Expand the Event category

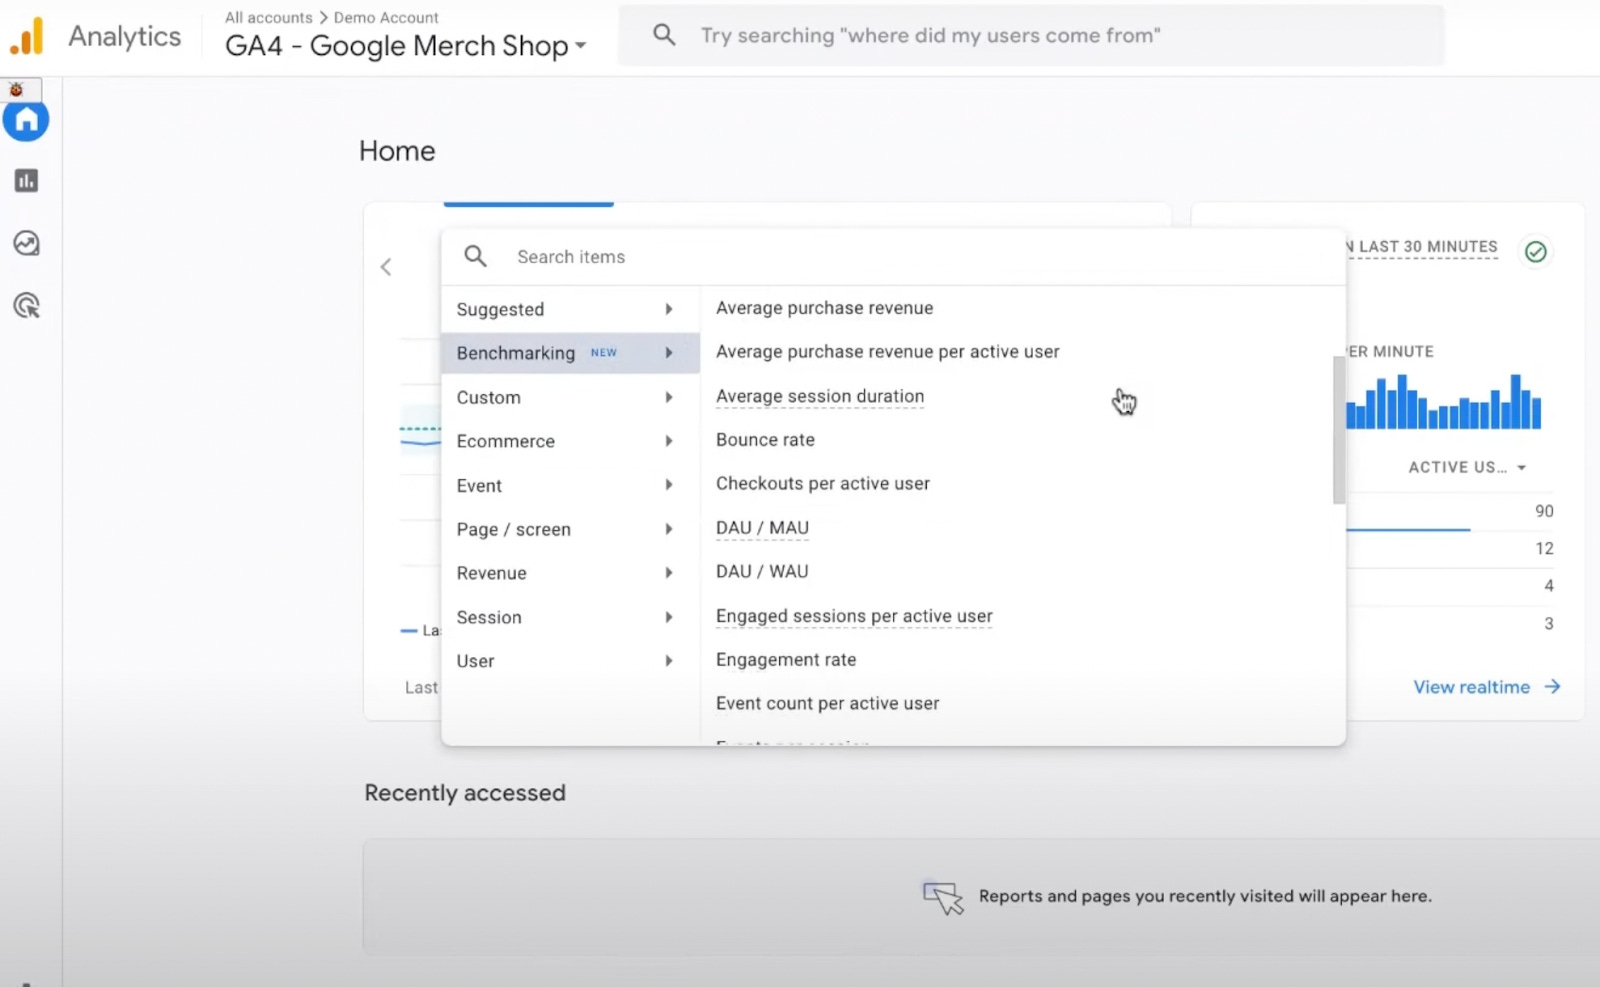coord(570,485)
